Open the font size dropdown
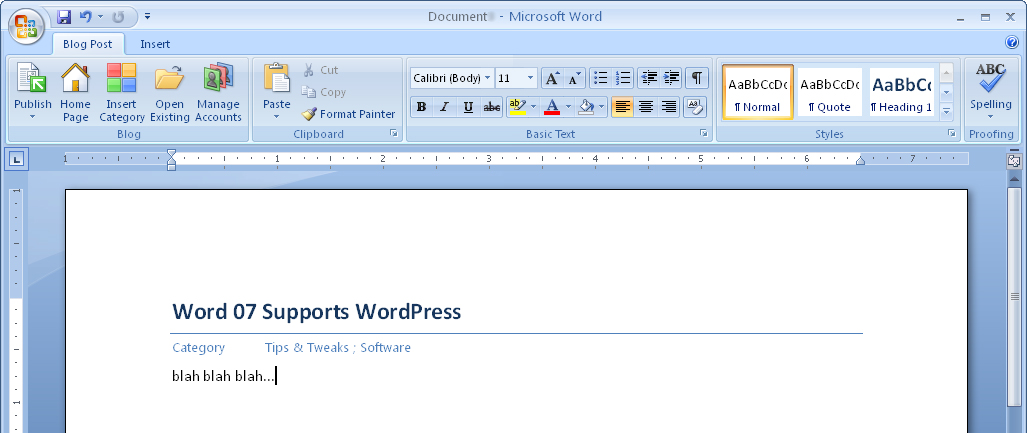1027x433 pixels. [530, 79]
